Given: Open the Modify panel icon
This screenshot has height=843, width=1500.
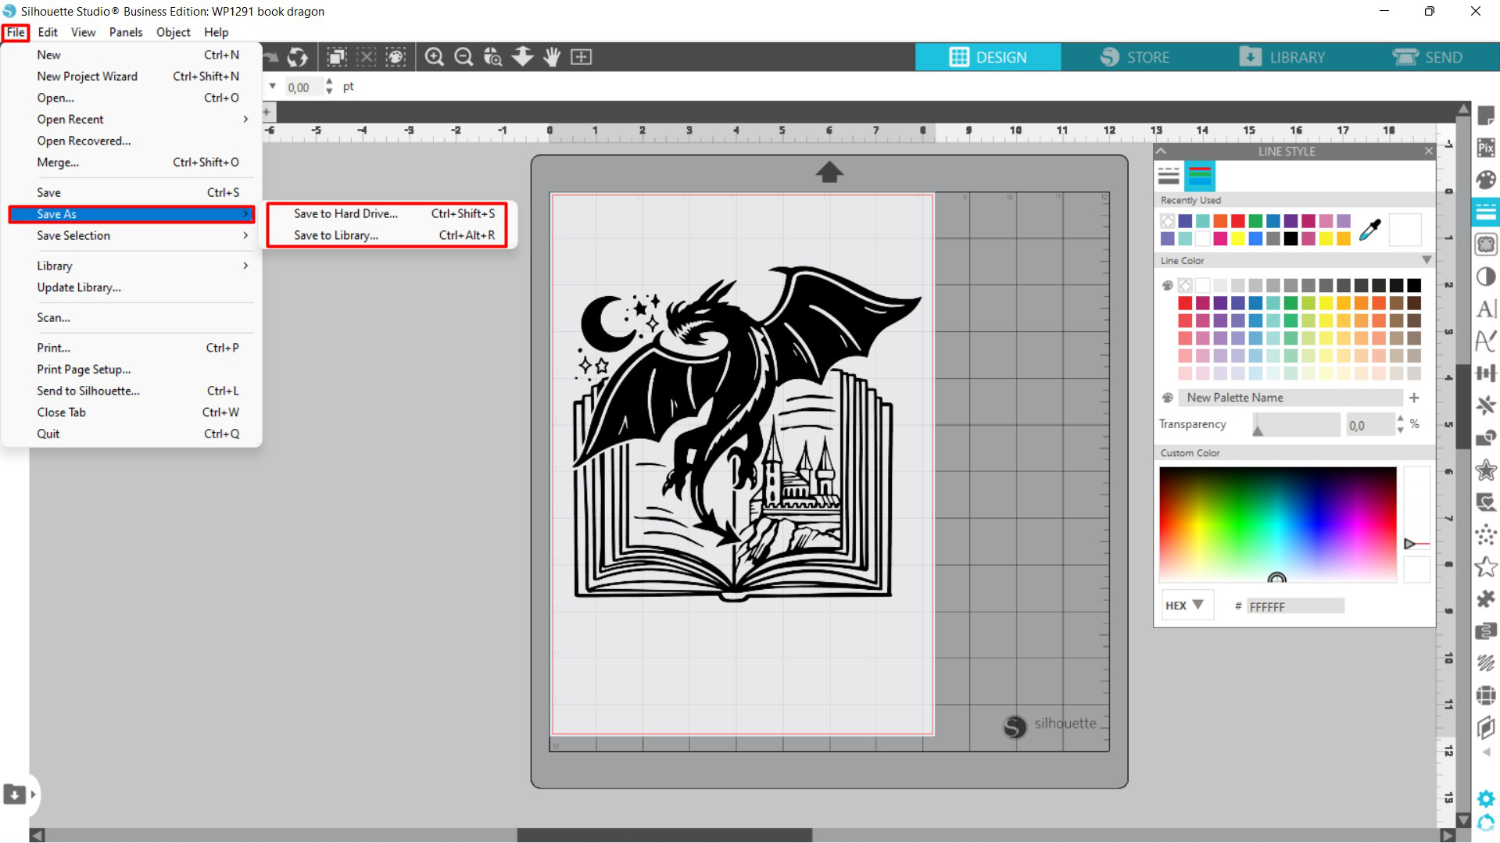Looking at the screenshot, I should [1486, 438].
